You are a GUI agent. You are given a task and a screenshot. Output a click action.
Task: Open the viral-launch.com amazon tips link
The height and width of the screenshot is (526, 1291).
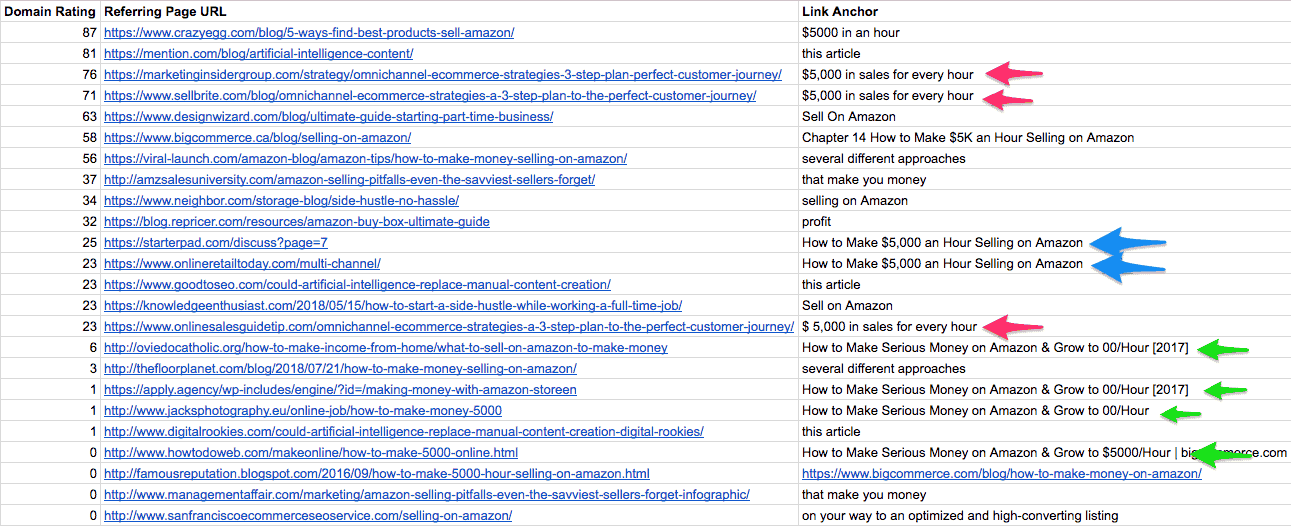point(365,158)
